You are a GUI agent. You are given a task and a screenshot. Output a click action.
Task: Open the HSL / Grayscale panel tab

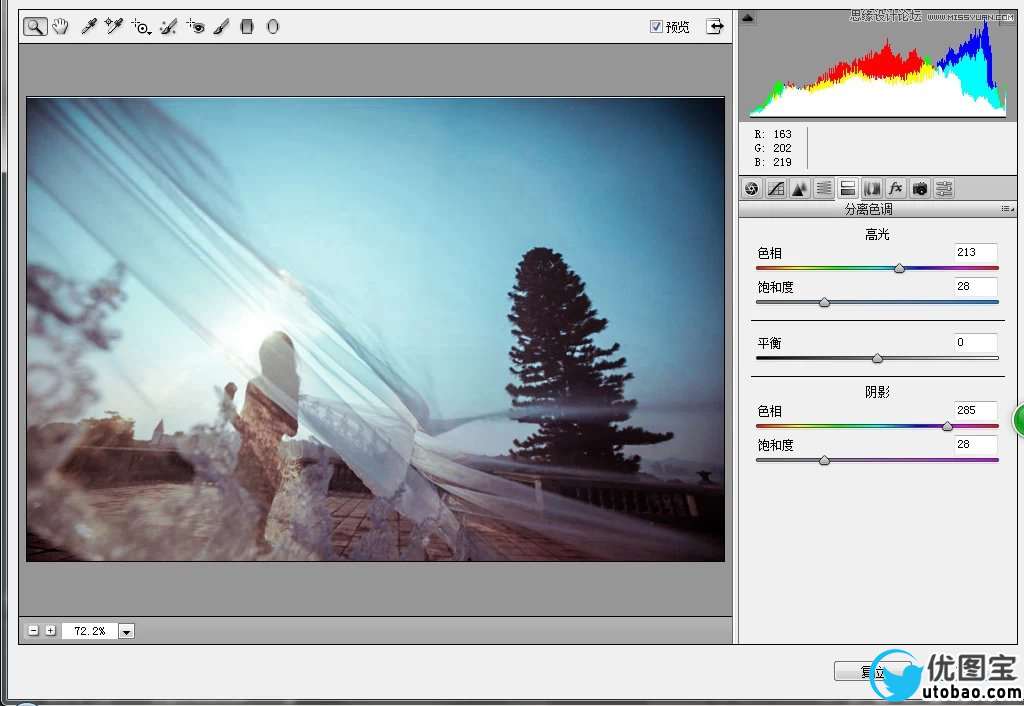[x=824, y=189]
